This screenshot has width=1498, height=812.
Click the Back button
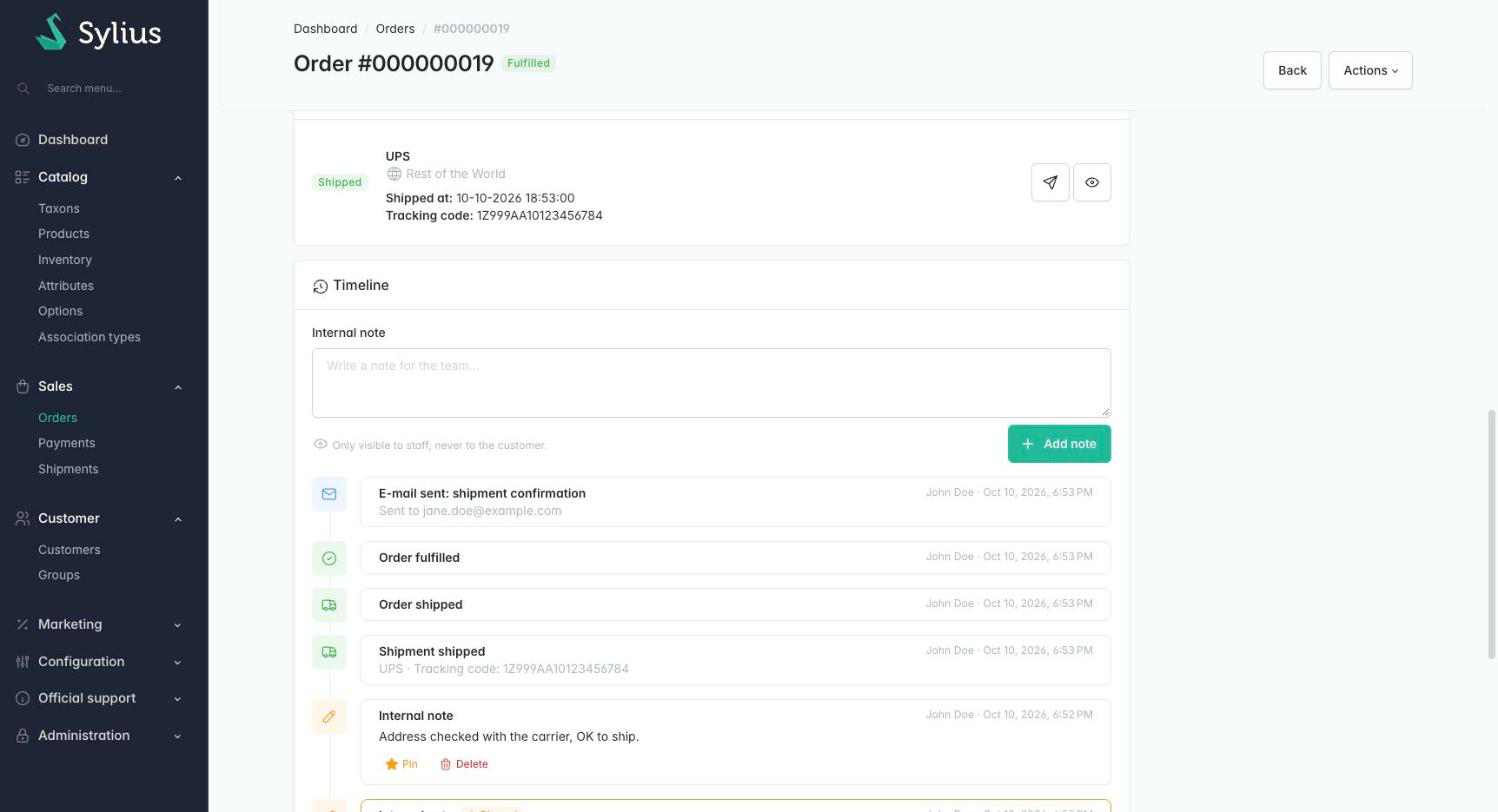[1292, 71]
